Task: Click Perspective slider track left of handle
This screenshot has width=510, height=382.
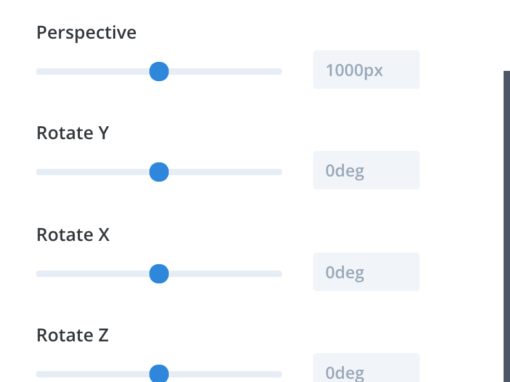Action: tap(93, 71)
